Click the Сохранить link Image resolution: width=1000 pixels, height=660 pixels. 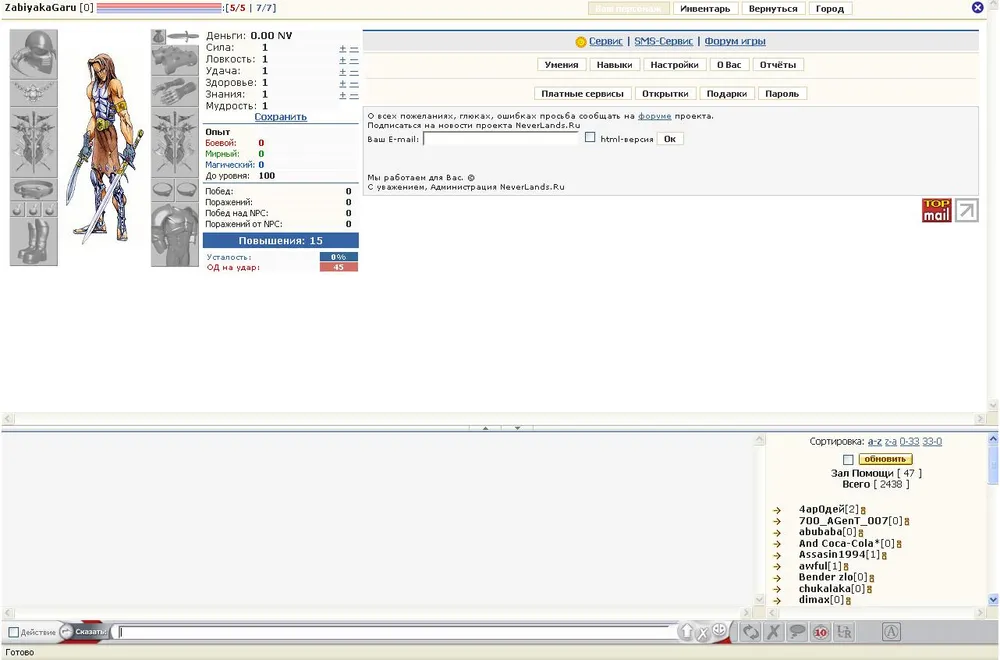tap(280, 117)
